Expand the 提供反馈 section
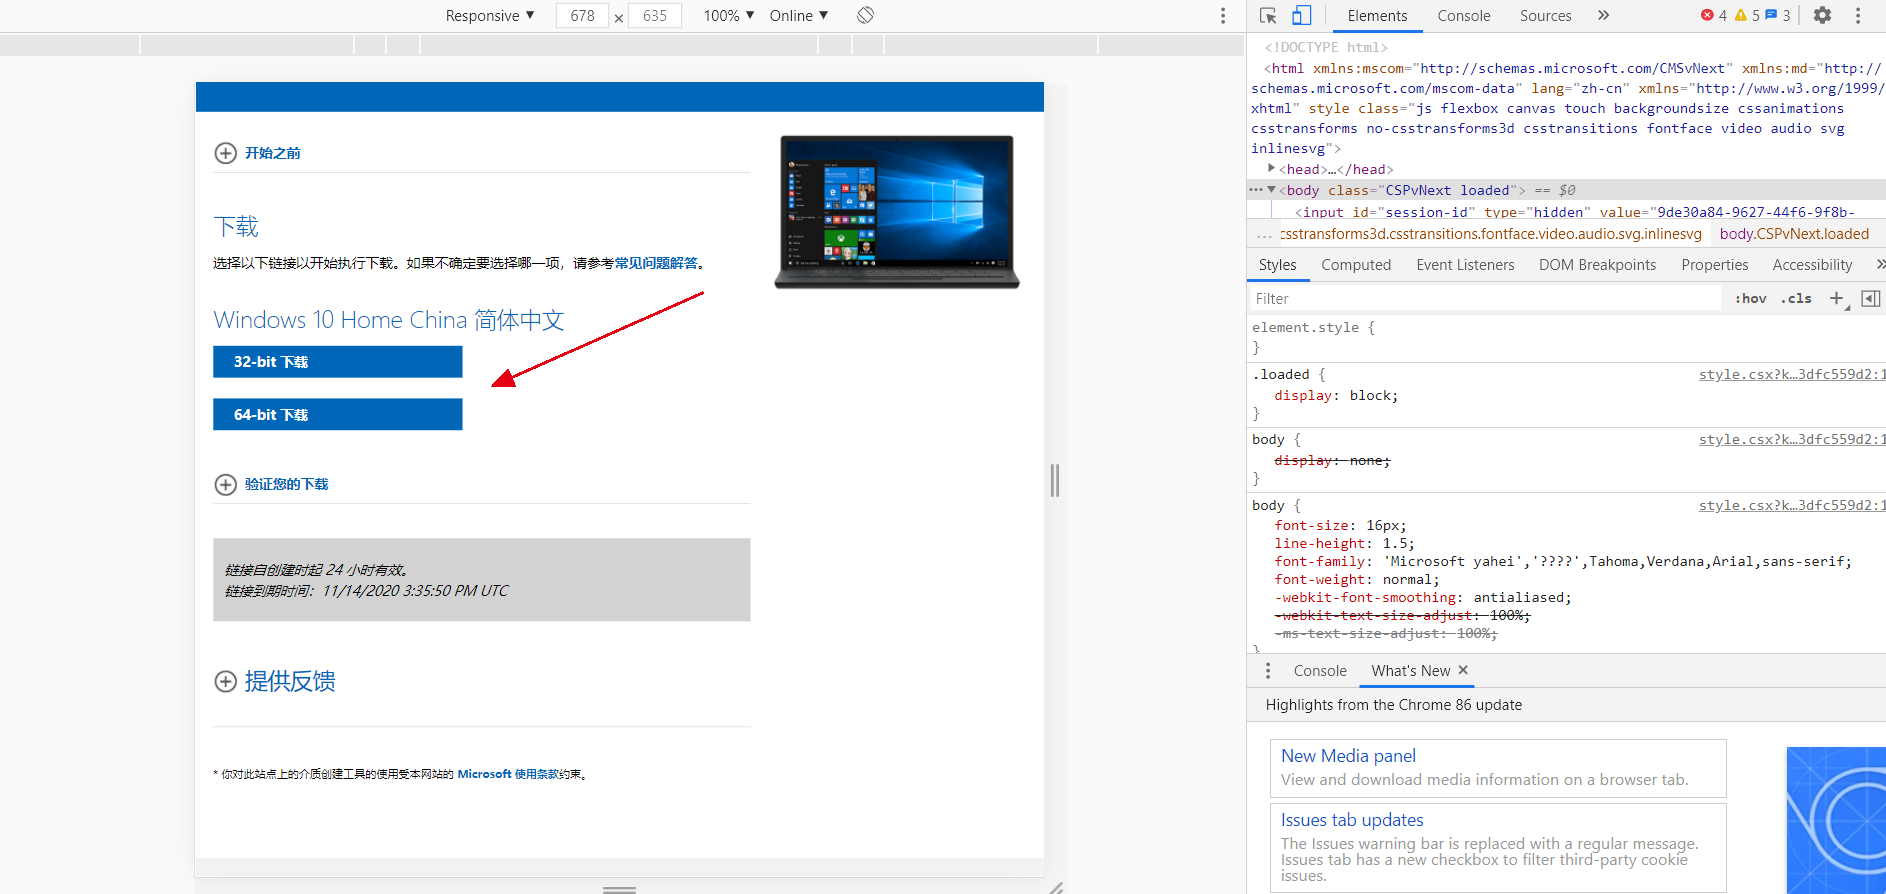Screen dimensions: 1886x894 click(x=290, y=681)
